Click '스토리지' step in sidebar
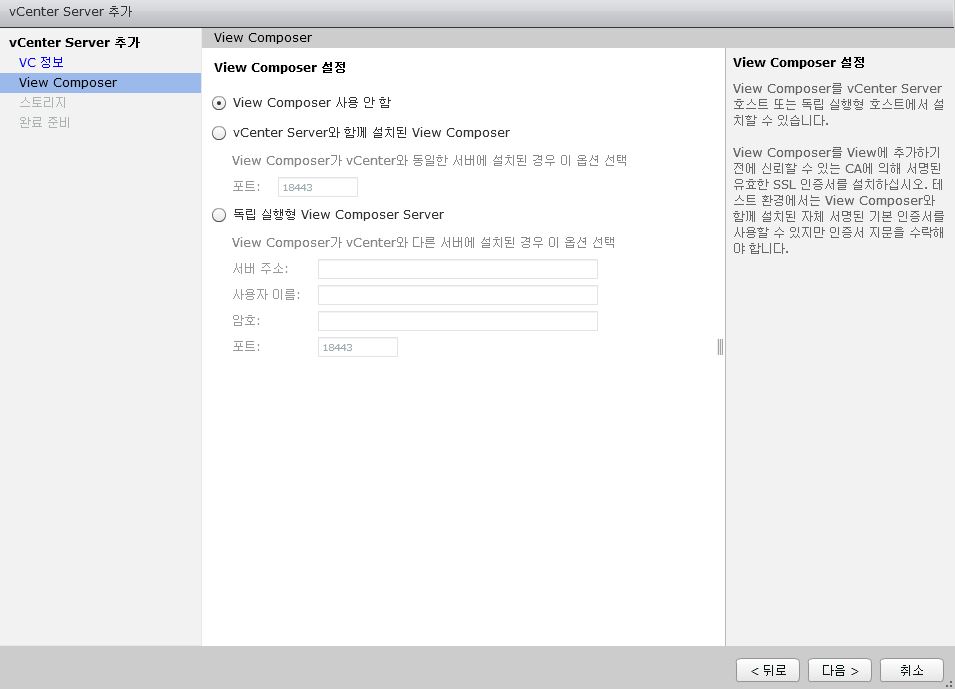This screenshot has width=955, height=689. (43, 102)
